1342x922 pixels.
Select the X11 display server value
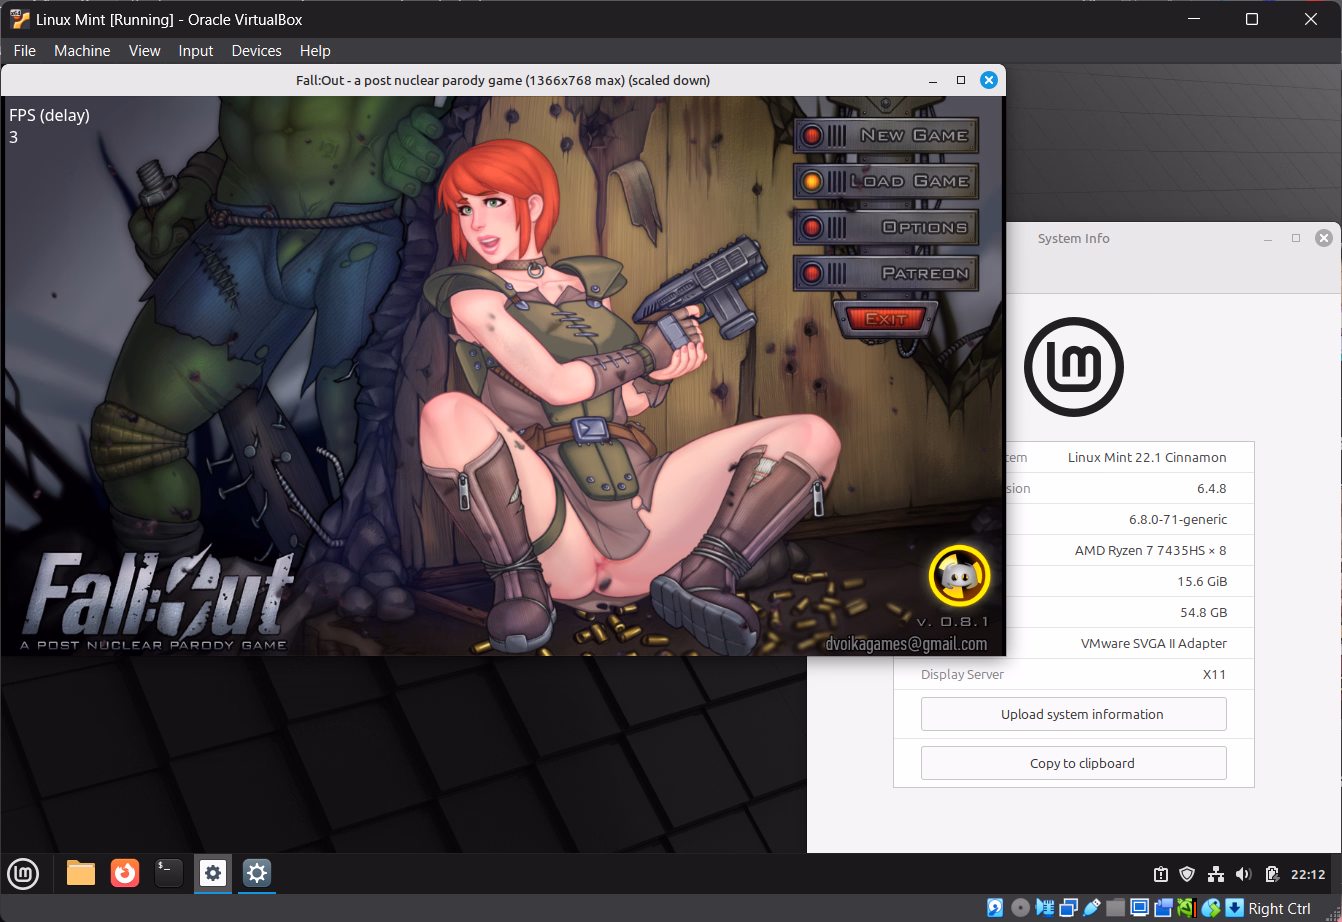[x=1215, y=674]
